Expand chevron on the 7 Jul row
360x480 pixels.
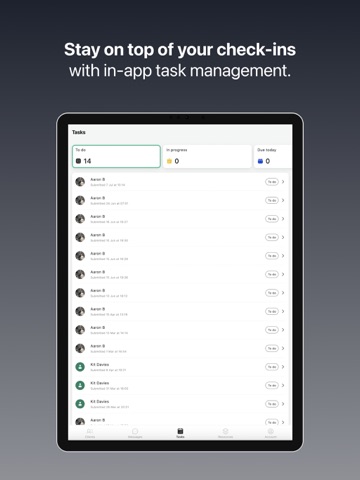pyautogui.click(x=283, y=182)
